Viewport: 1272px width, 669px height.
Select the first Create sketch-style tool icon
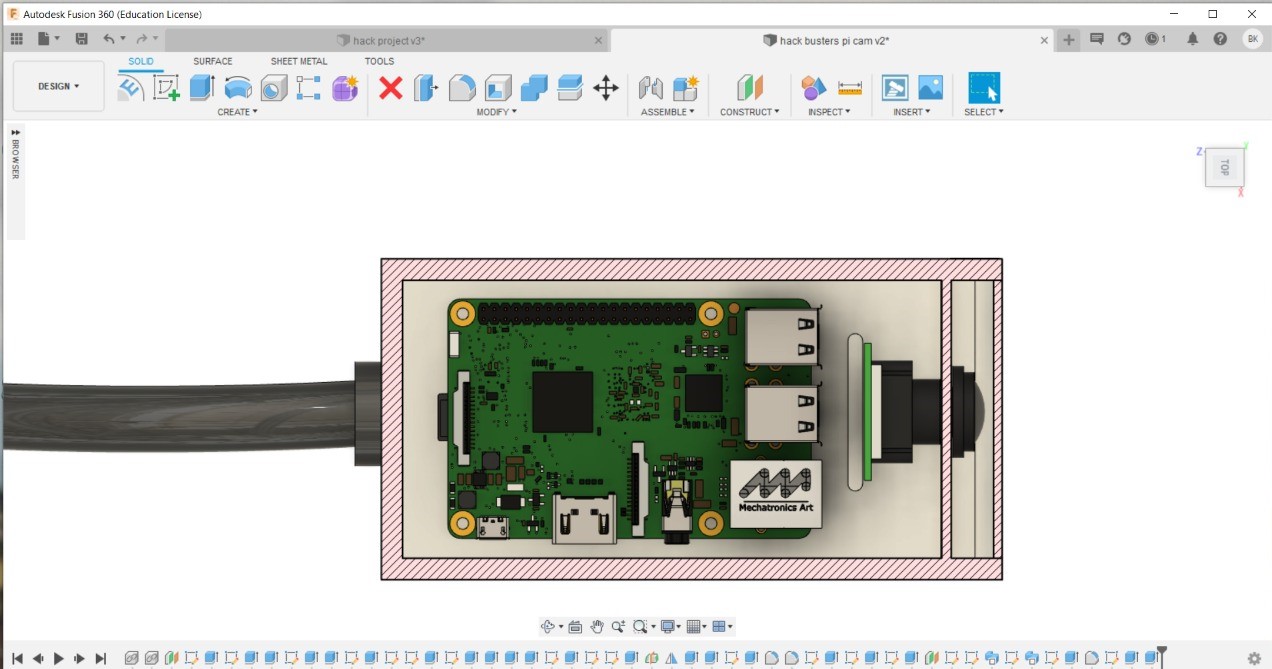point(130,88)
